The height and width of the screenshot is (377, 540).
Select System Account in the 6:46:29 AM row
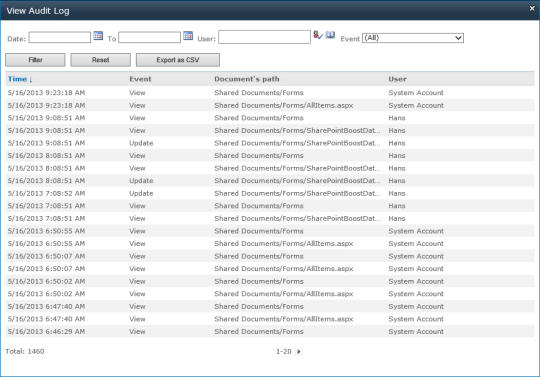click(x=416, y=332)
